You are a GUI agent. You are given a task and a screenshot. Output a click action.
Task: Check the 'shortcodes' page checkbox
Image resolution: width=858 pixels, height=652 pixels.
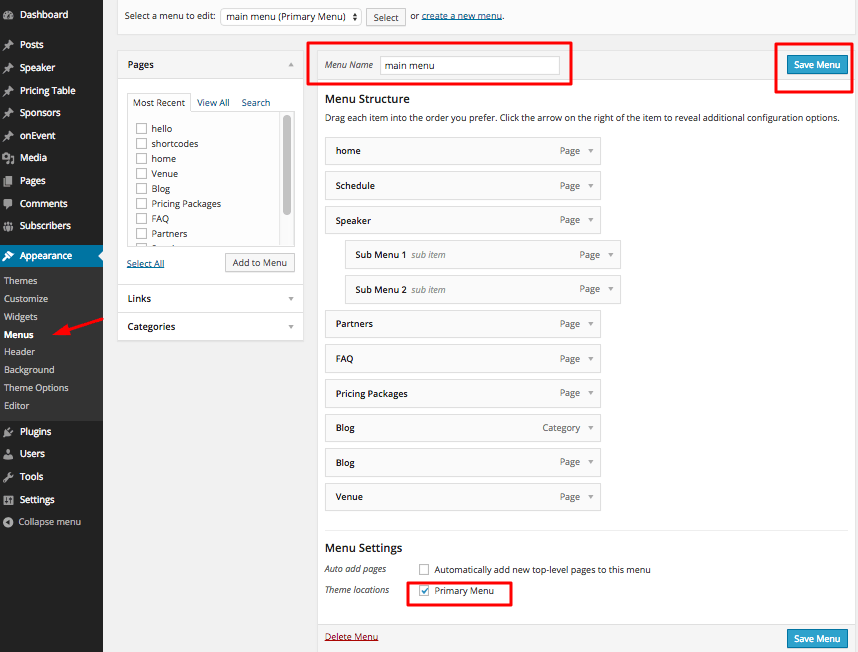coord(142,144)
